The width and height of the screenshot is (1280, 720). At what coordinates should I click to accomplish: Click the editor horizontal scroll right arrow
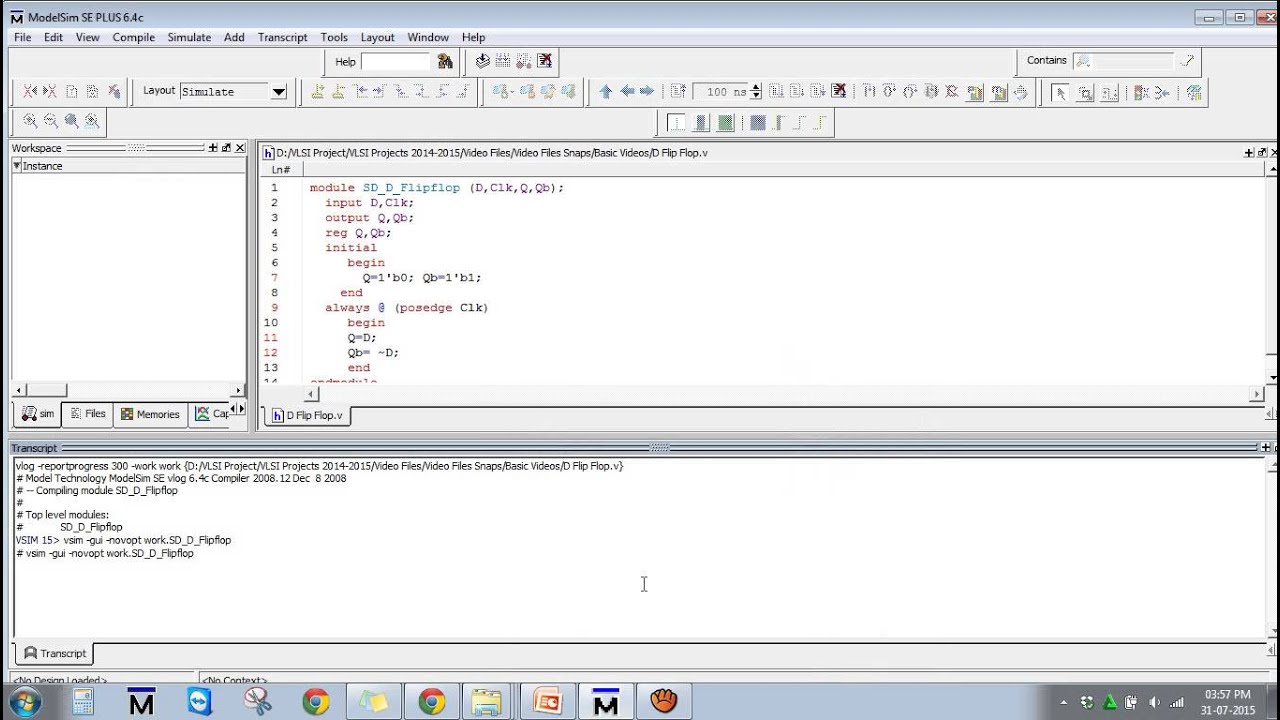tap(1258, 395)
